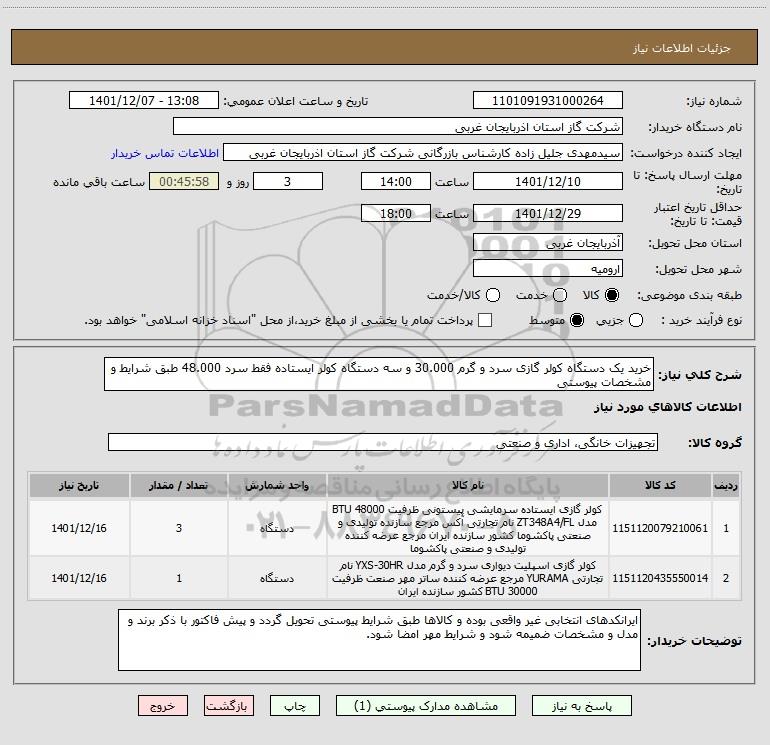Click the گروه کالا field
Image resolution: width=770 pixels, height=745 pixels.
(383, 442)
